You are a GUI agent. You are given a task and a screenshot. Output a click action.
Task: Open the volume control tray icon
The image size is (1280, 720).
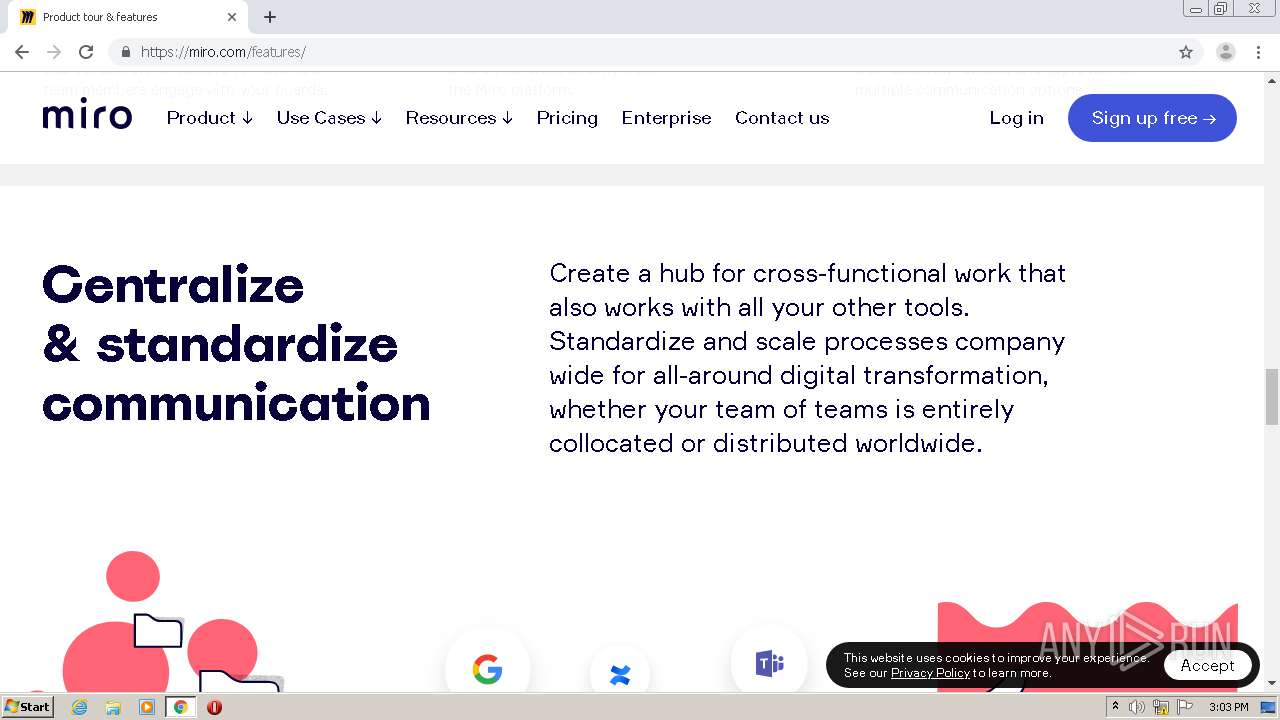coord(1137,707)
